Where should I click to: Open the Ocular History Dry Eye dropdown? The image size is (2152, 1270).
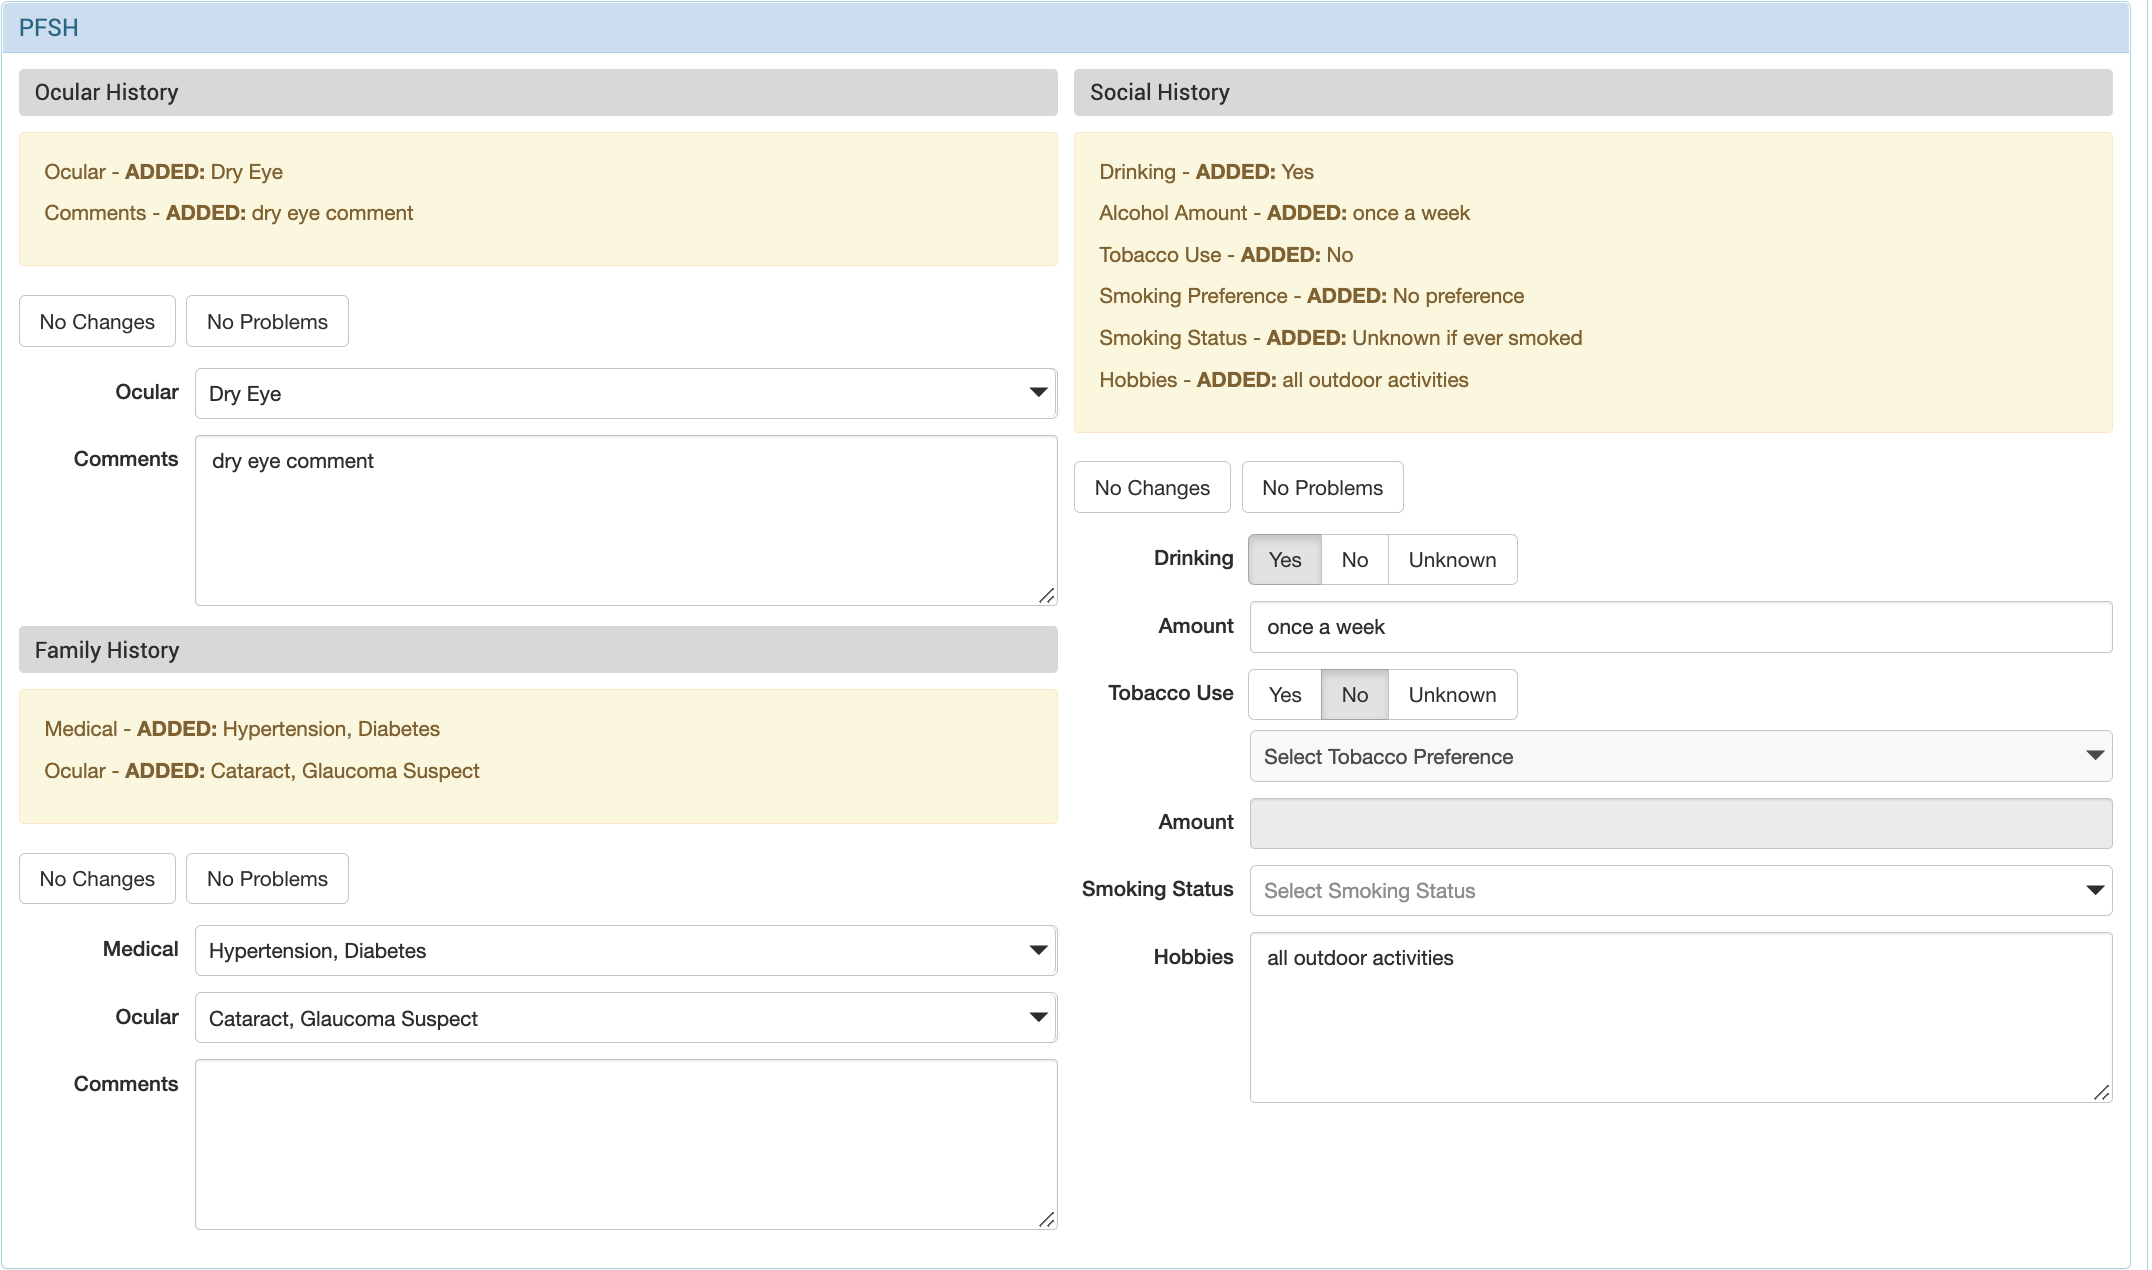point(625,394)
